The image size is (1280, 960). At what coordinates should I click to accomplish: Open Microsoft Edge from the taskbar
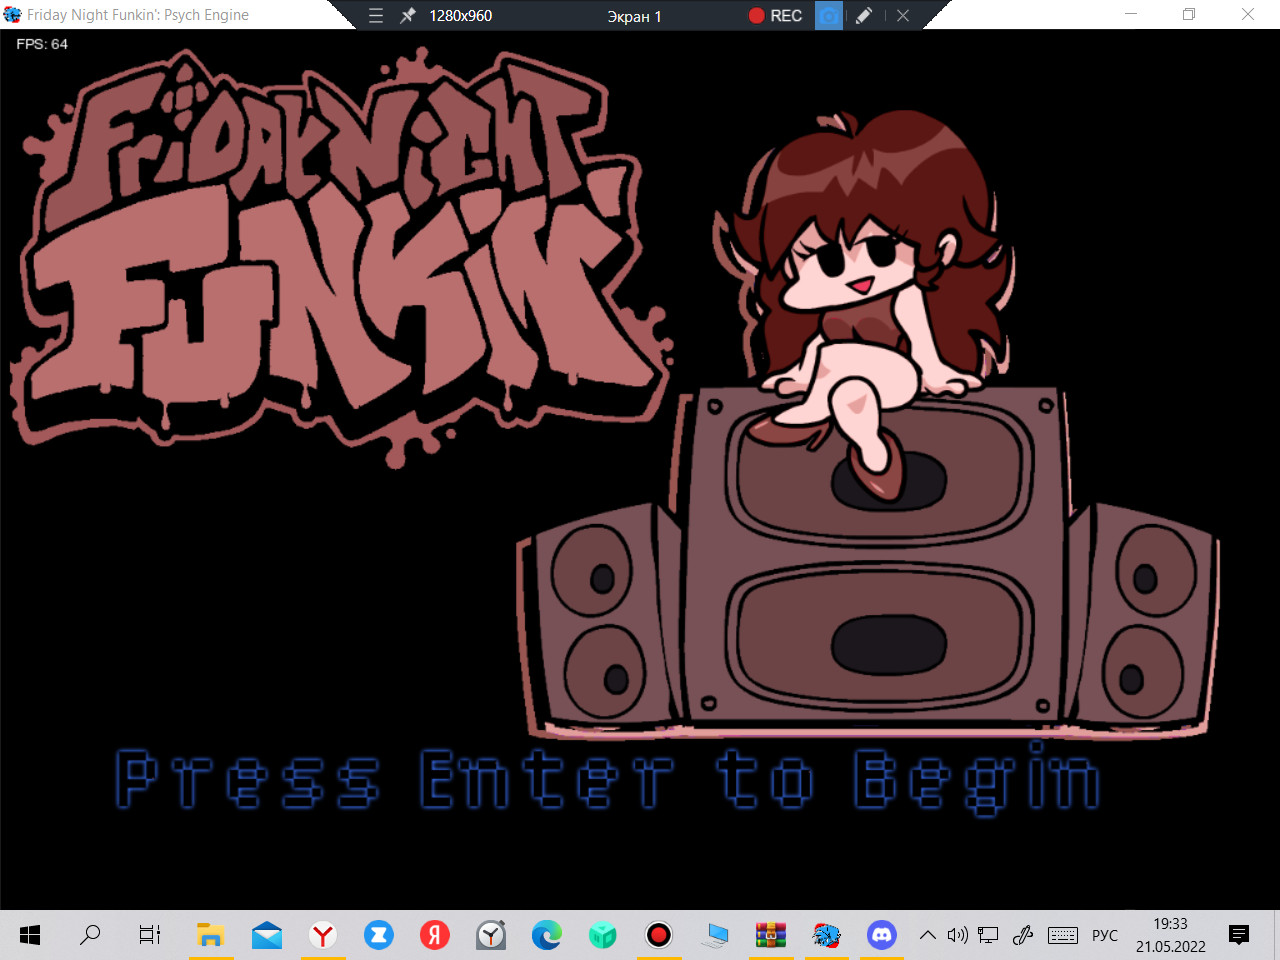coord(546,935)
